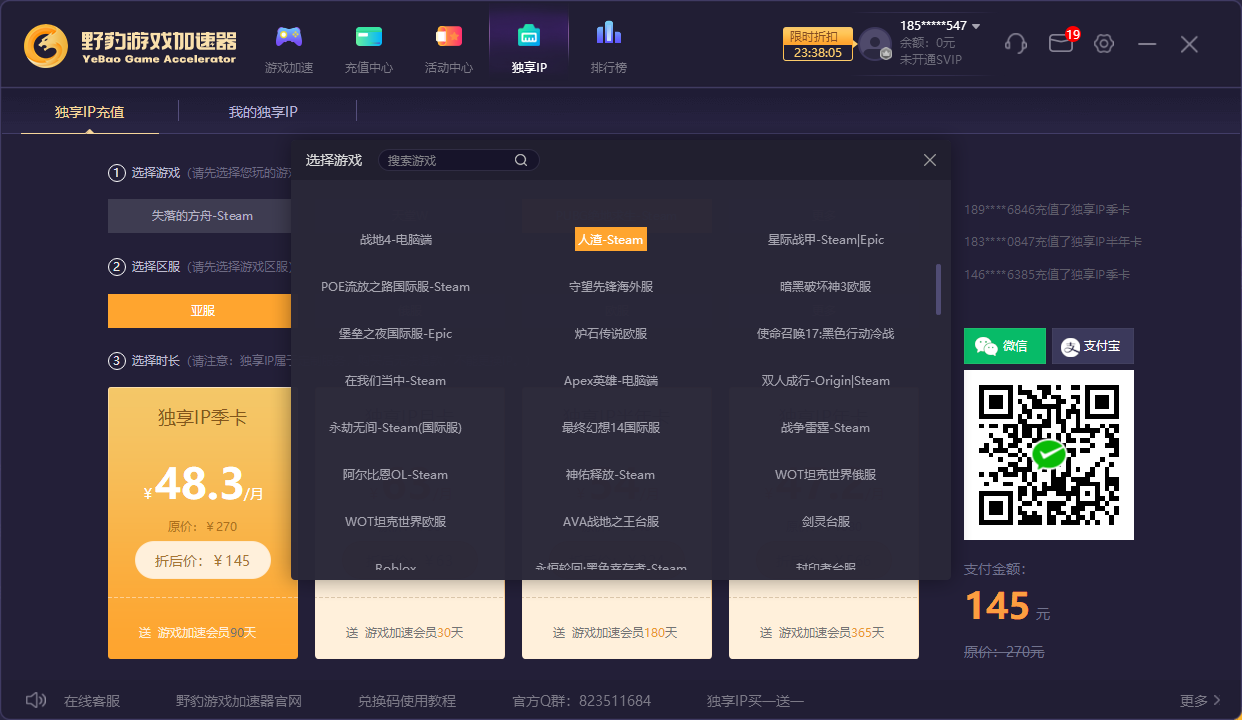Viewport: 1242px width, 720px height.
Task: Choose 微信 payment method
Action: (1005, 346)
